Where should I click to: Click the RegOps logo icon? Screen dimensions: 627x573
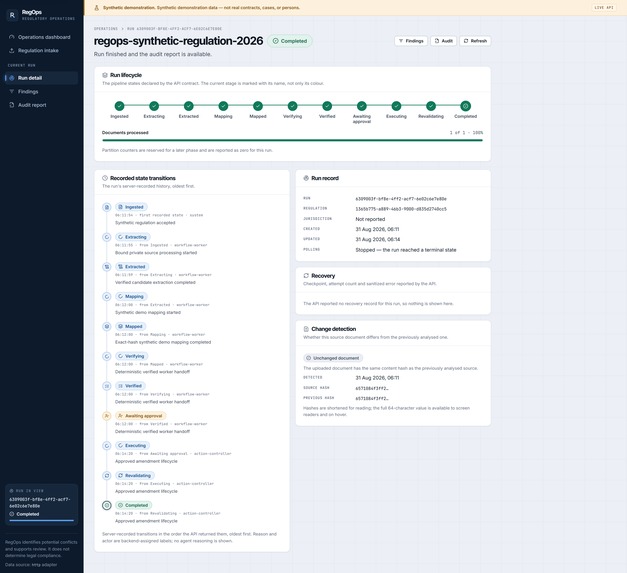tap(12, 15)
